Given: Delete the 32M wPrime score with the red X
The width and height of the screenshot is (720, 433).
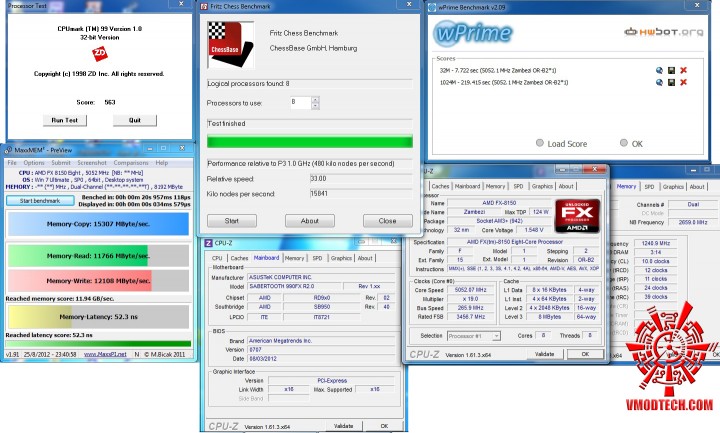Looking at the screenshot, I should point(683,70).
